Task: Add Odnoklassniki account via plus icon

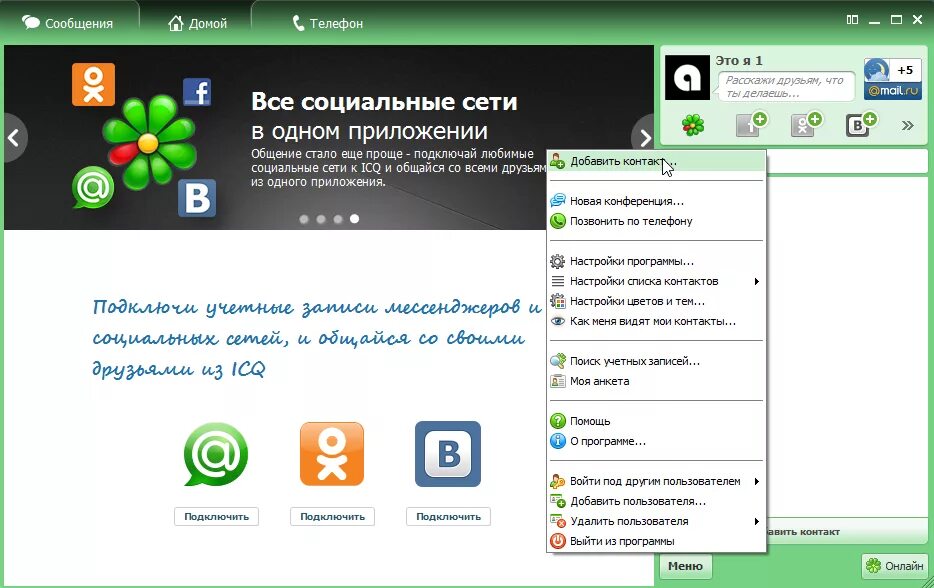Action: coord(805,125)
